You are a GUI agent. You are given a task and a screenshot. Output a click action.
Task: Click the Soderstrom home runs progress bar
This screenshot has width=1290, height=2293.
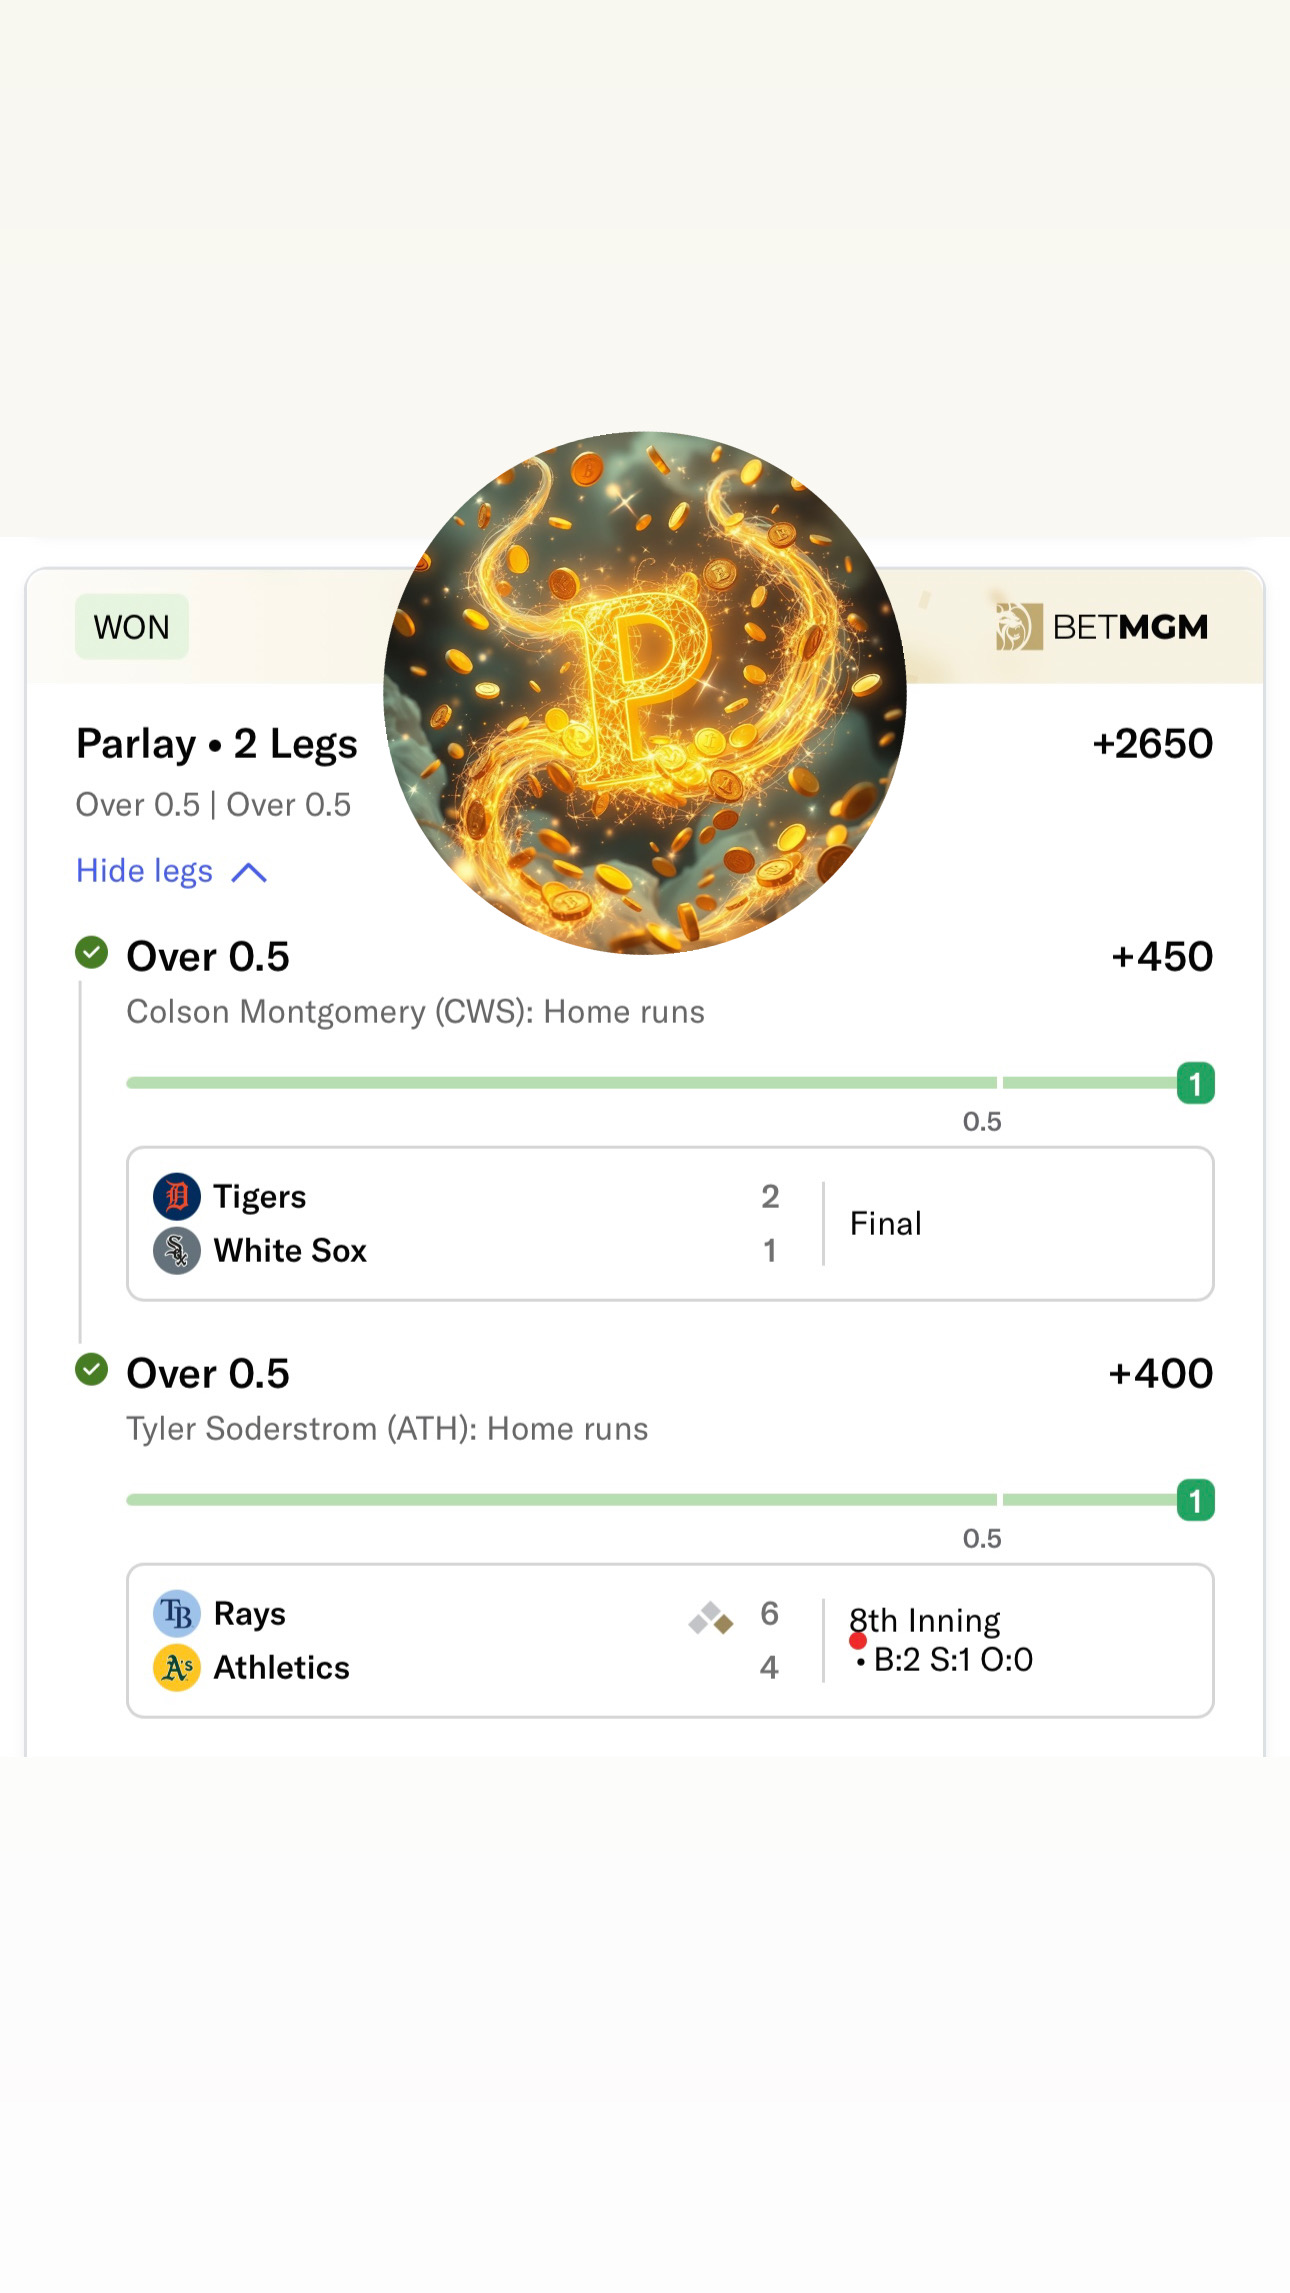tap(560, 1500)
